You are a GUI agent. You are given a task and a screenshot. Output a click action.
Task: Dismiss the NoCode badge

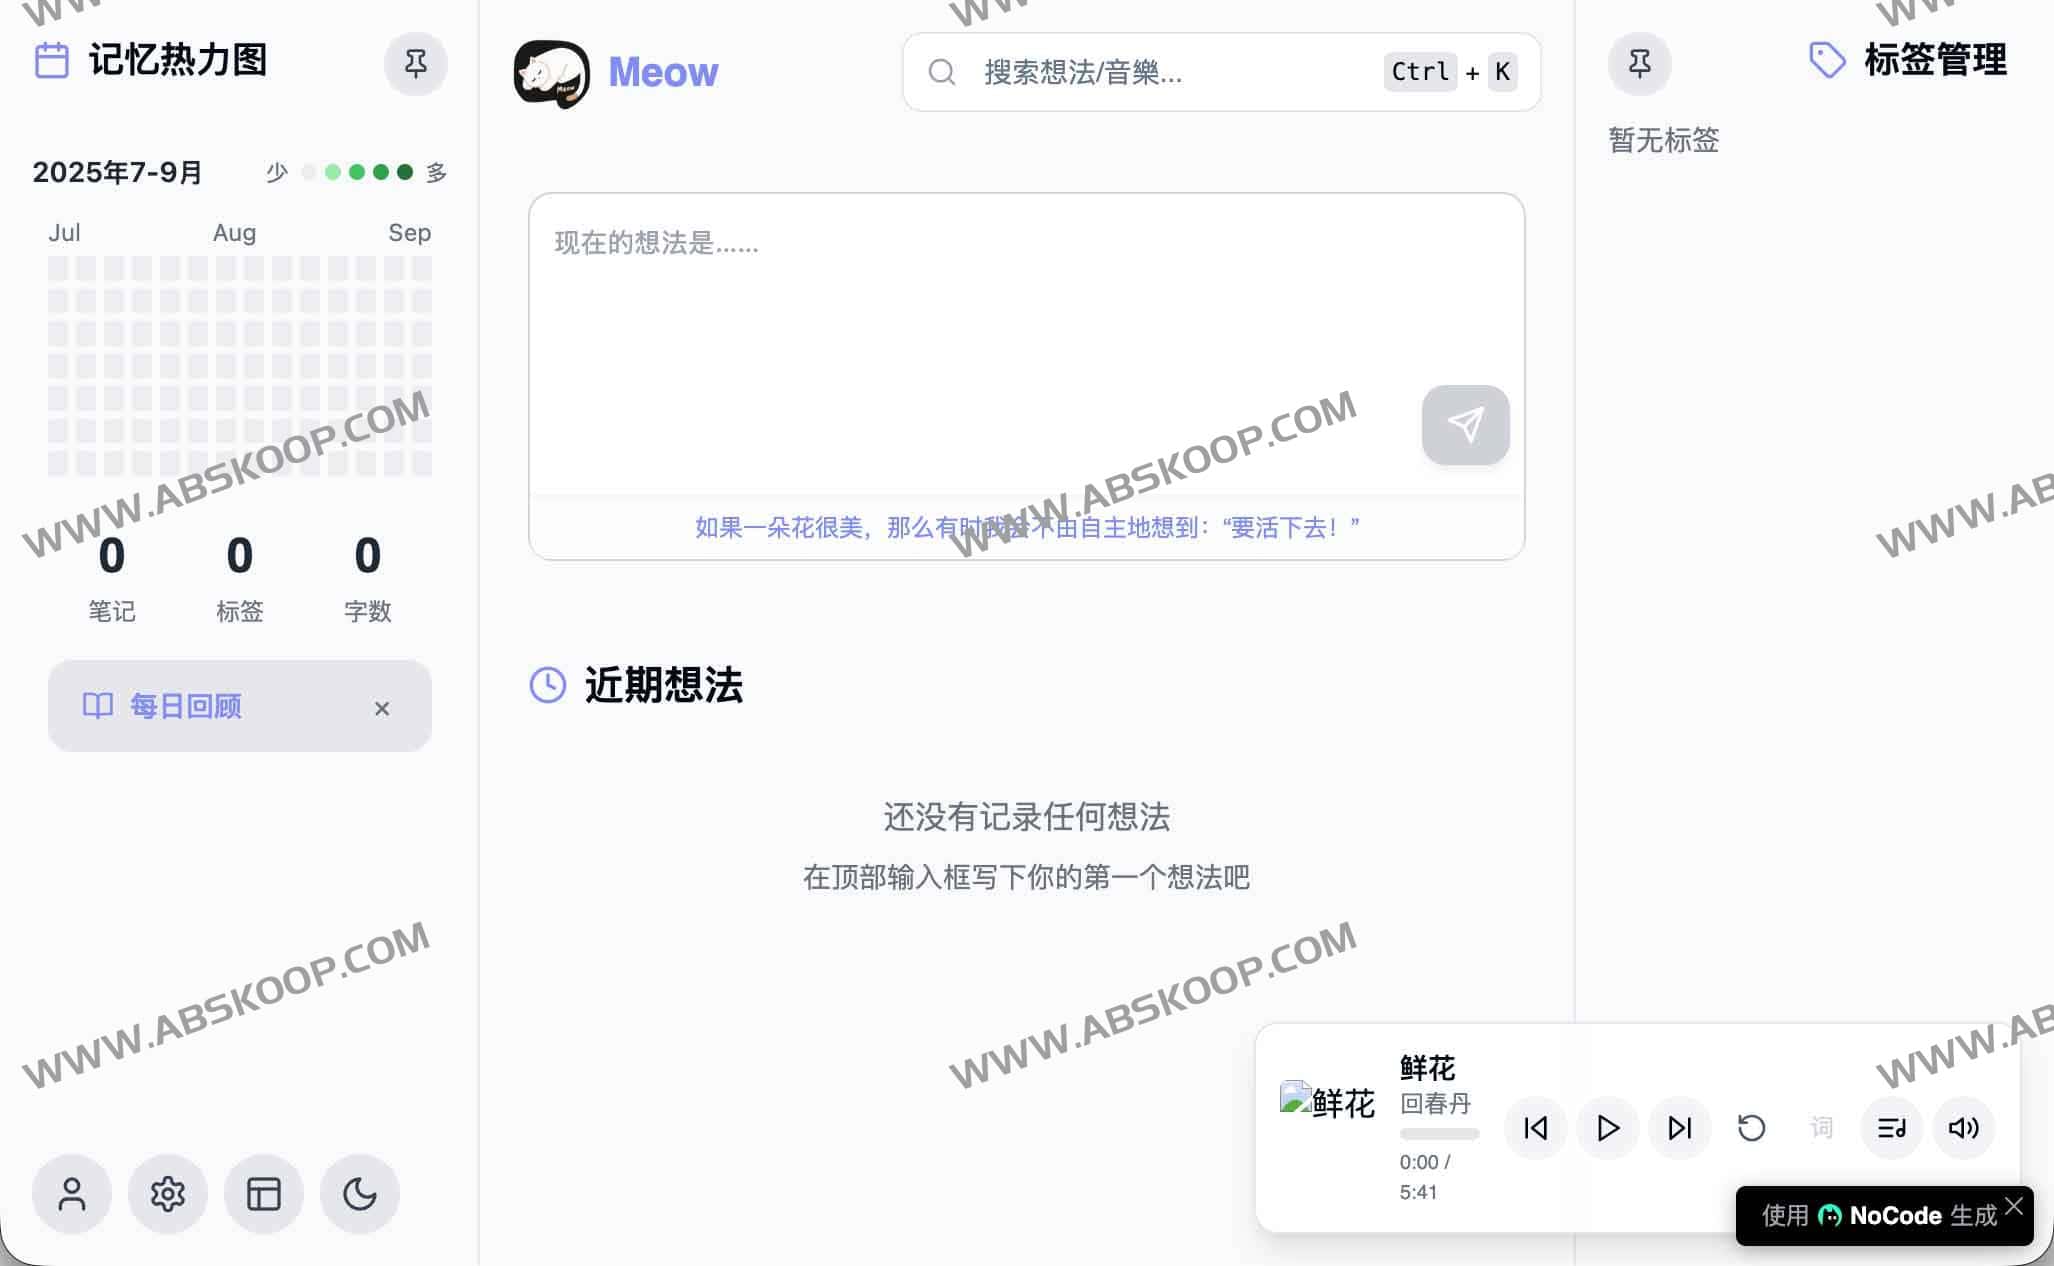(x=2013, y=1207)
